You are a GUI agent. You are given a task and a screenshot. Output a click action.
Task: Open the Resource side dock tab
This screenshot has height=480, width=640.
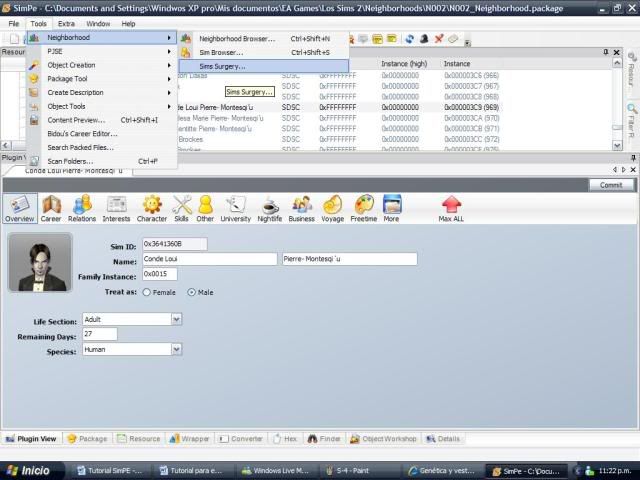pos(631,69)
